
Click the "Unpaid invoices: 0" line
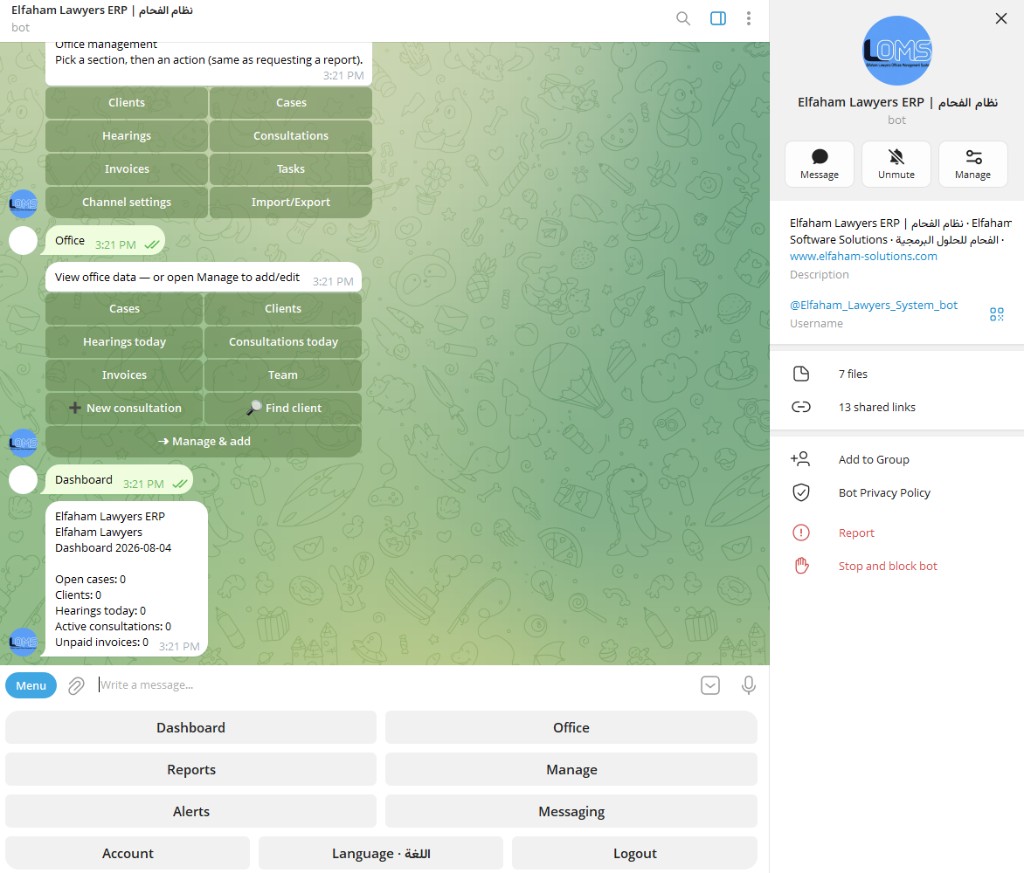pyautogui.click(x=101, y=642)
